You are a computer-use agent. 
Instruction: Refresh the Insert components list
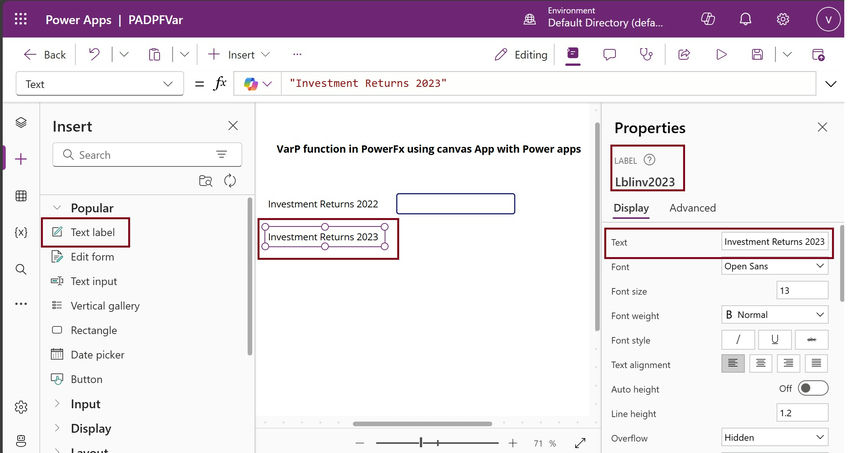click(230, 181)
